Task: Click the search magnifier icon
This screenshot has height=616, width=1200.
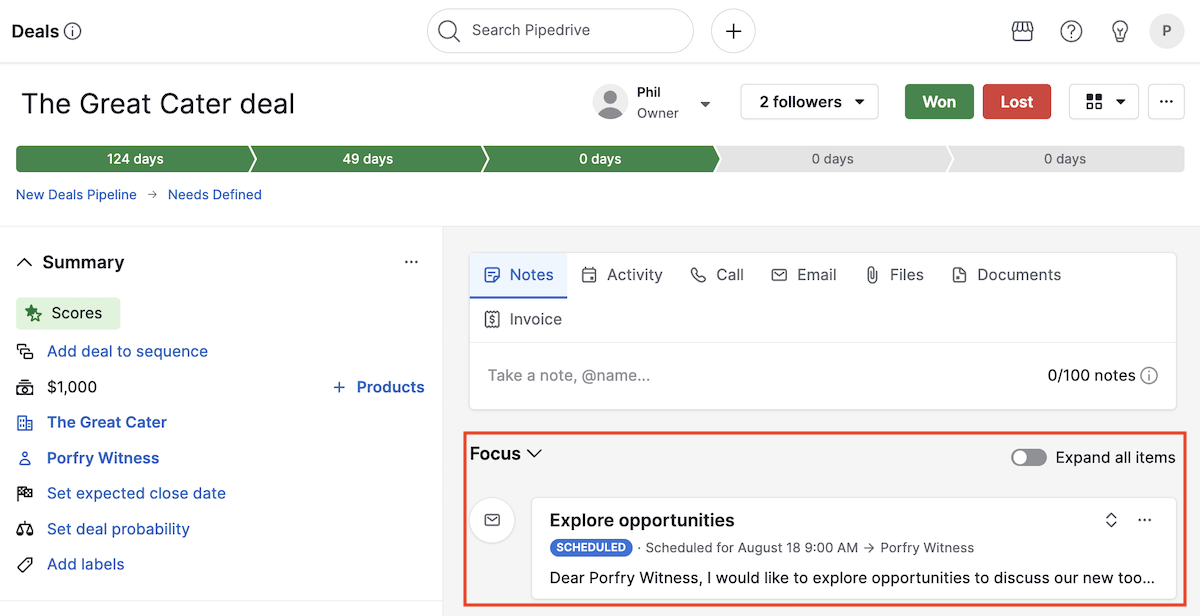Action: 449,31
